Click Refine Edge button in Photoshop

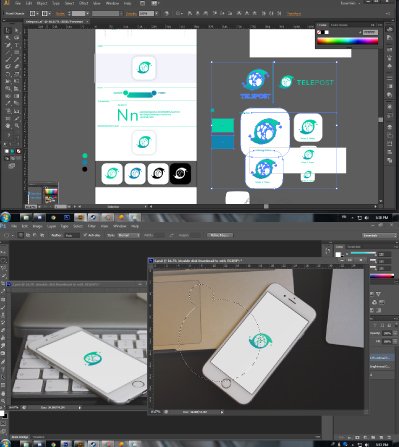click(x=219, y=235)
